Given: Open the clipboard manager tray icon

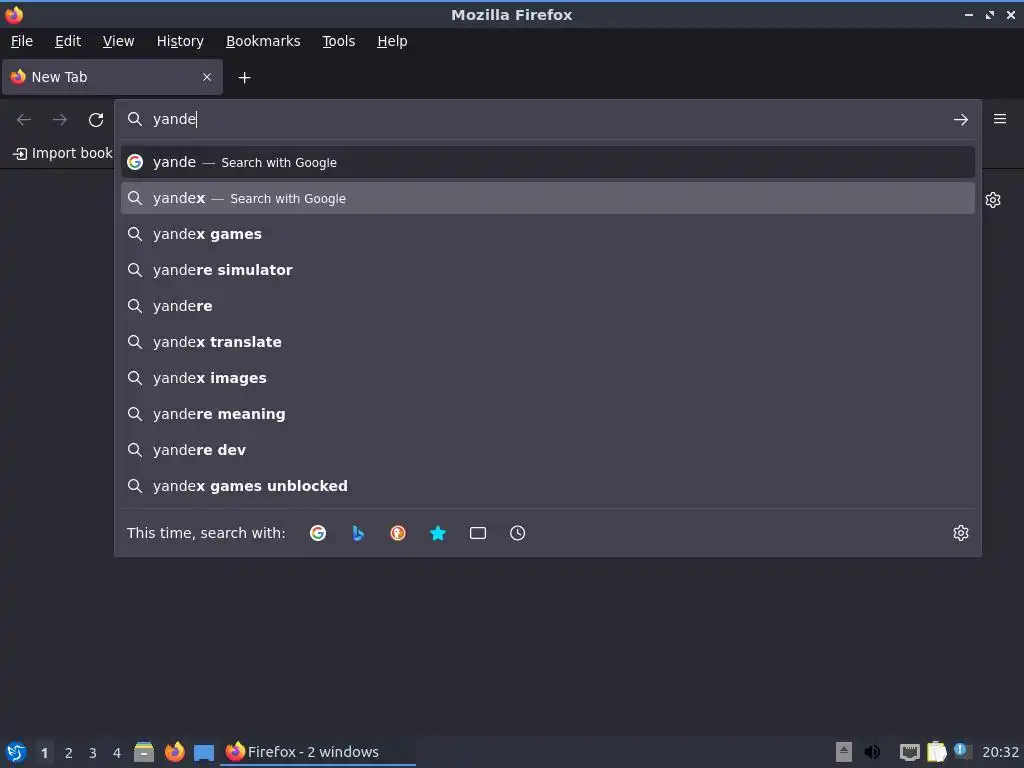Looking at the screenshot, I should (x=936, y=752).
